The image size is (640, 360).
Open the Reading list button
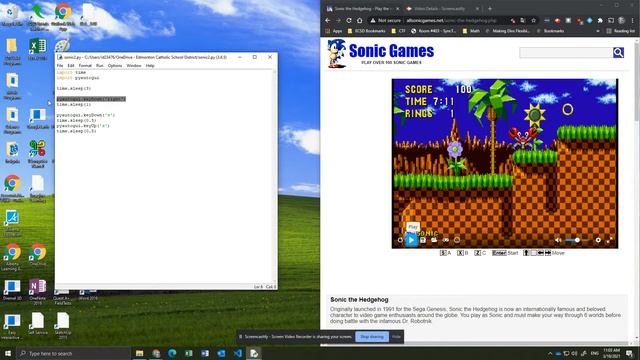click(620, 31)
